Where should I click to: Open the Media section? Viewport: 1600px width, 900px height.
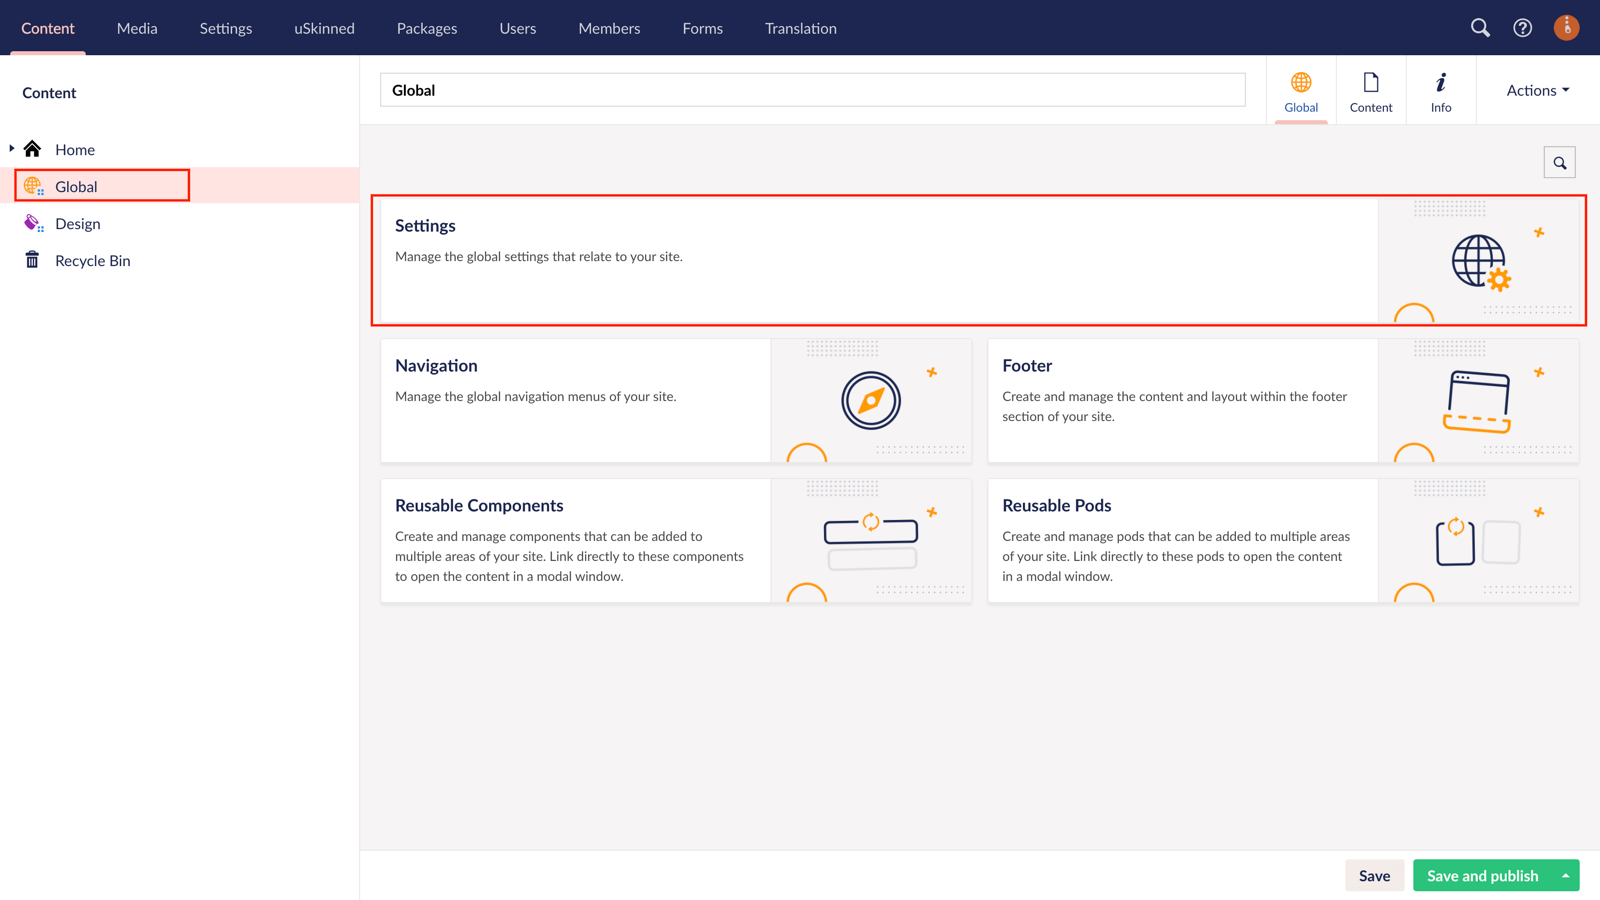tap(136, 28)
